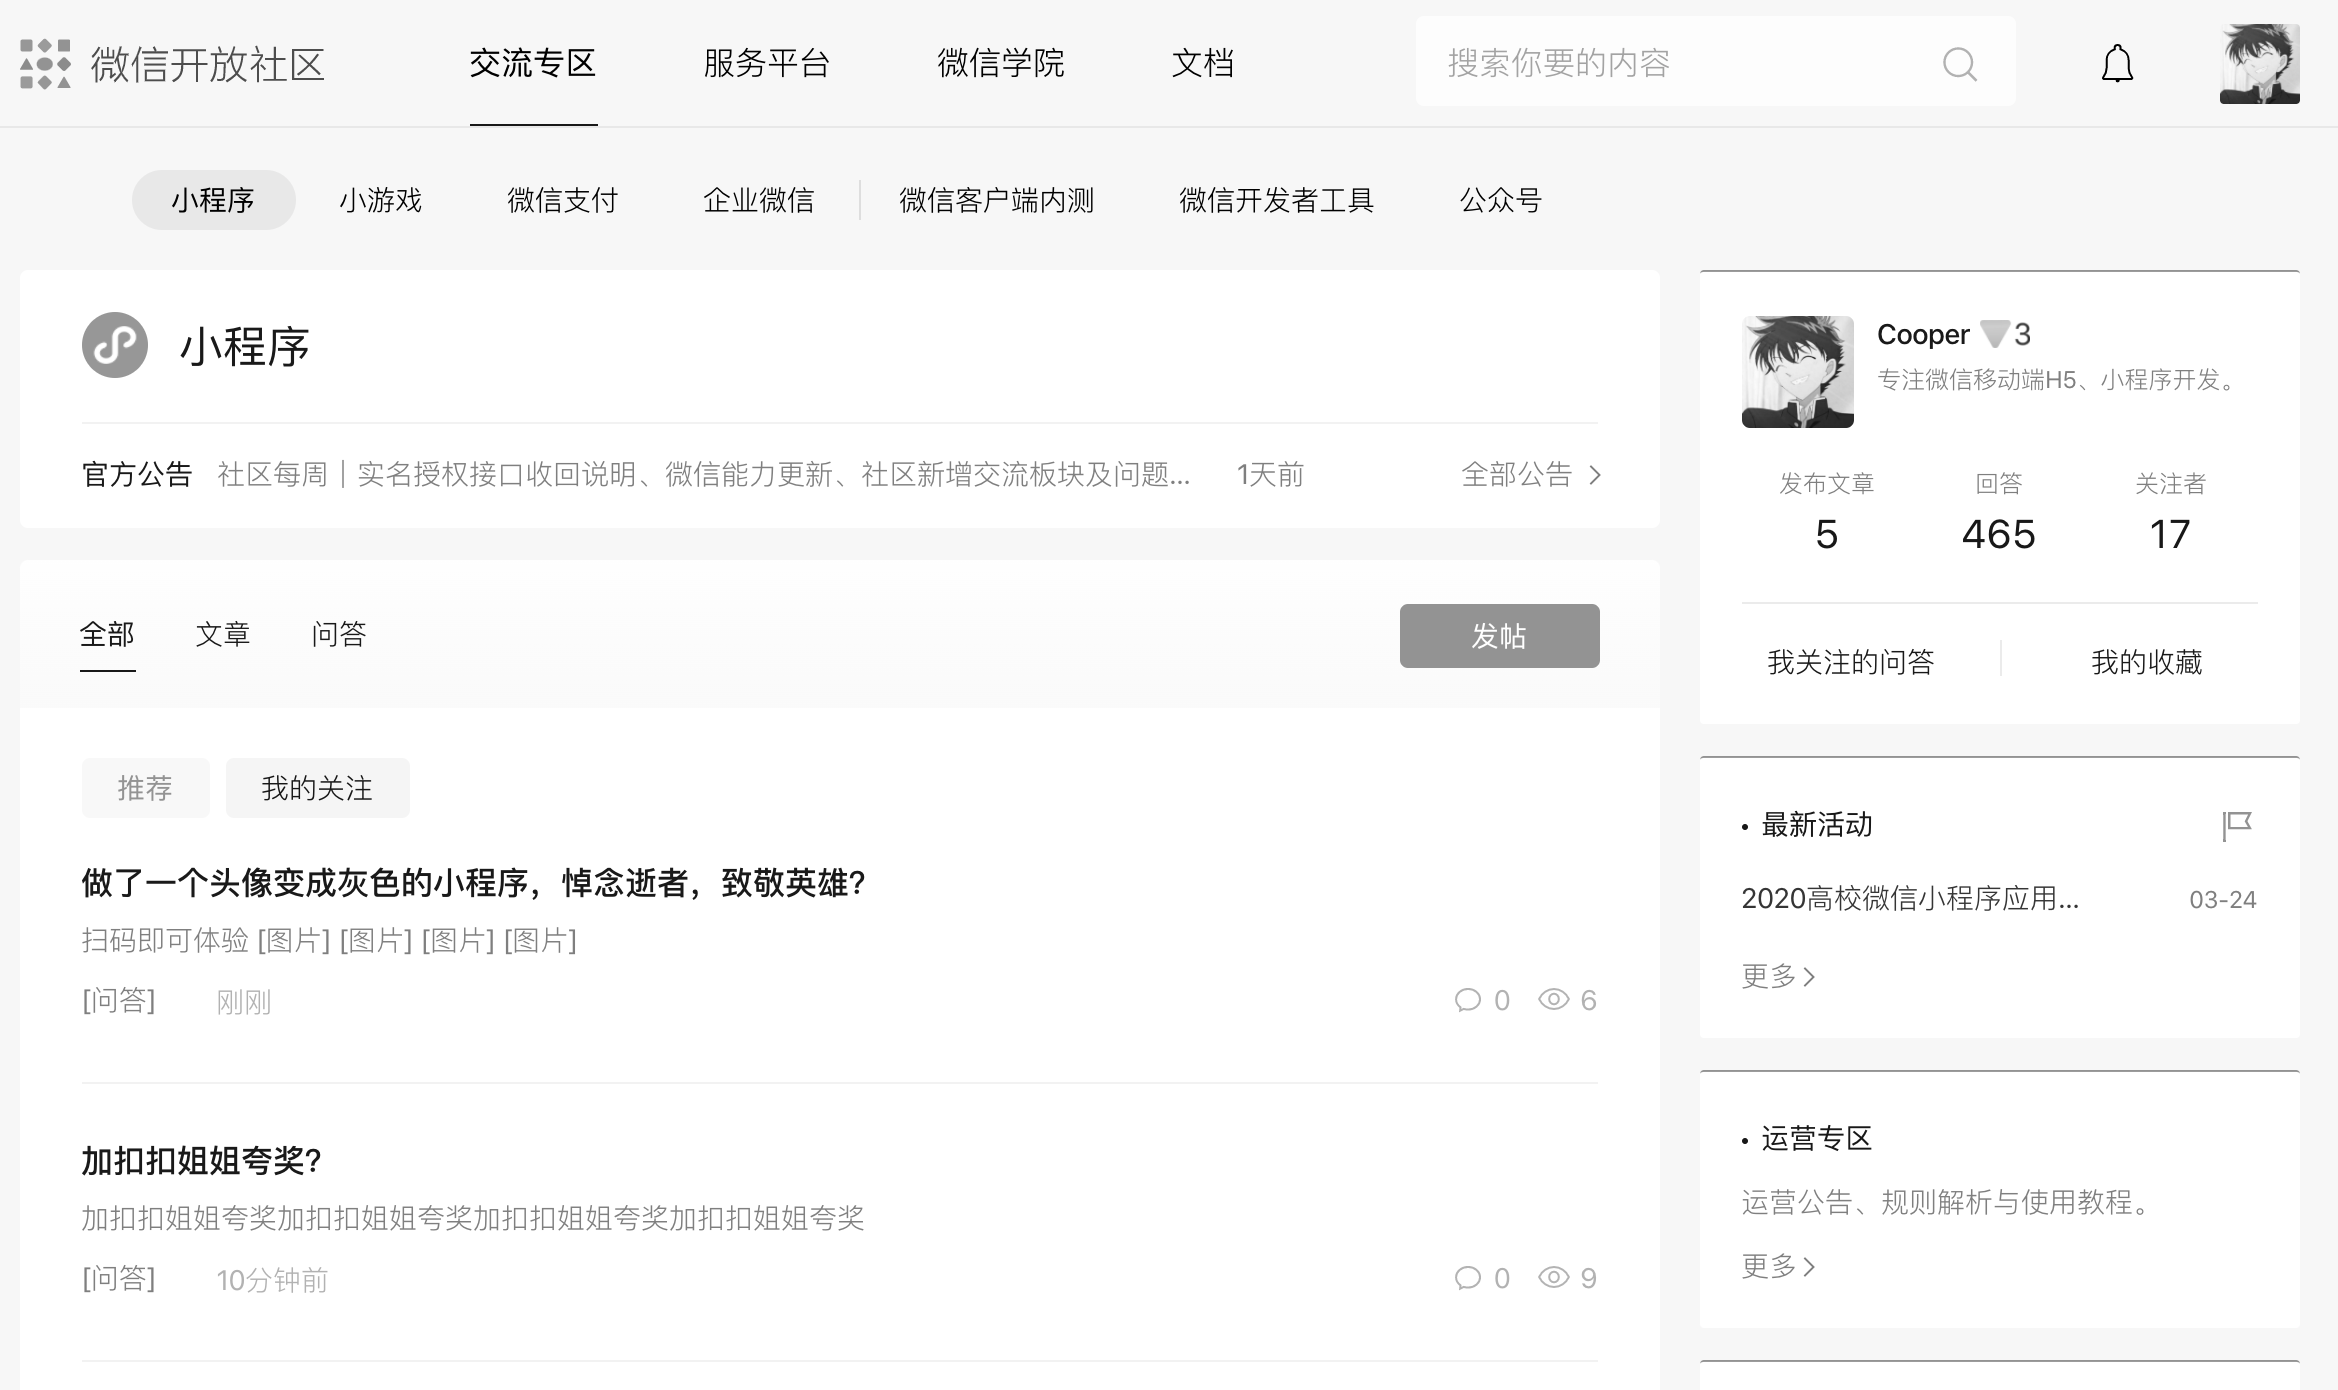2338x1390 pixels.
Task: Switch to the 我的关注 filter
Action: click(317, 788)
